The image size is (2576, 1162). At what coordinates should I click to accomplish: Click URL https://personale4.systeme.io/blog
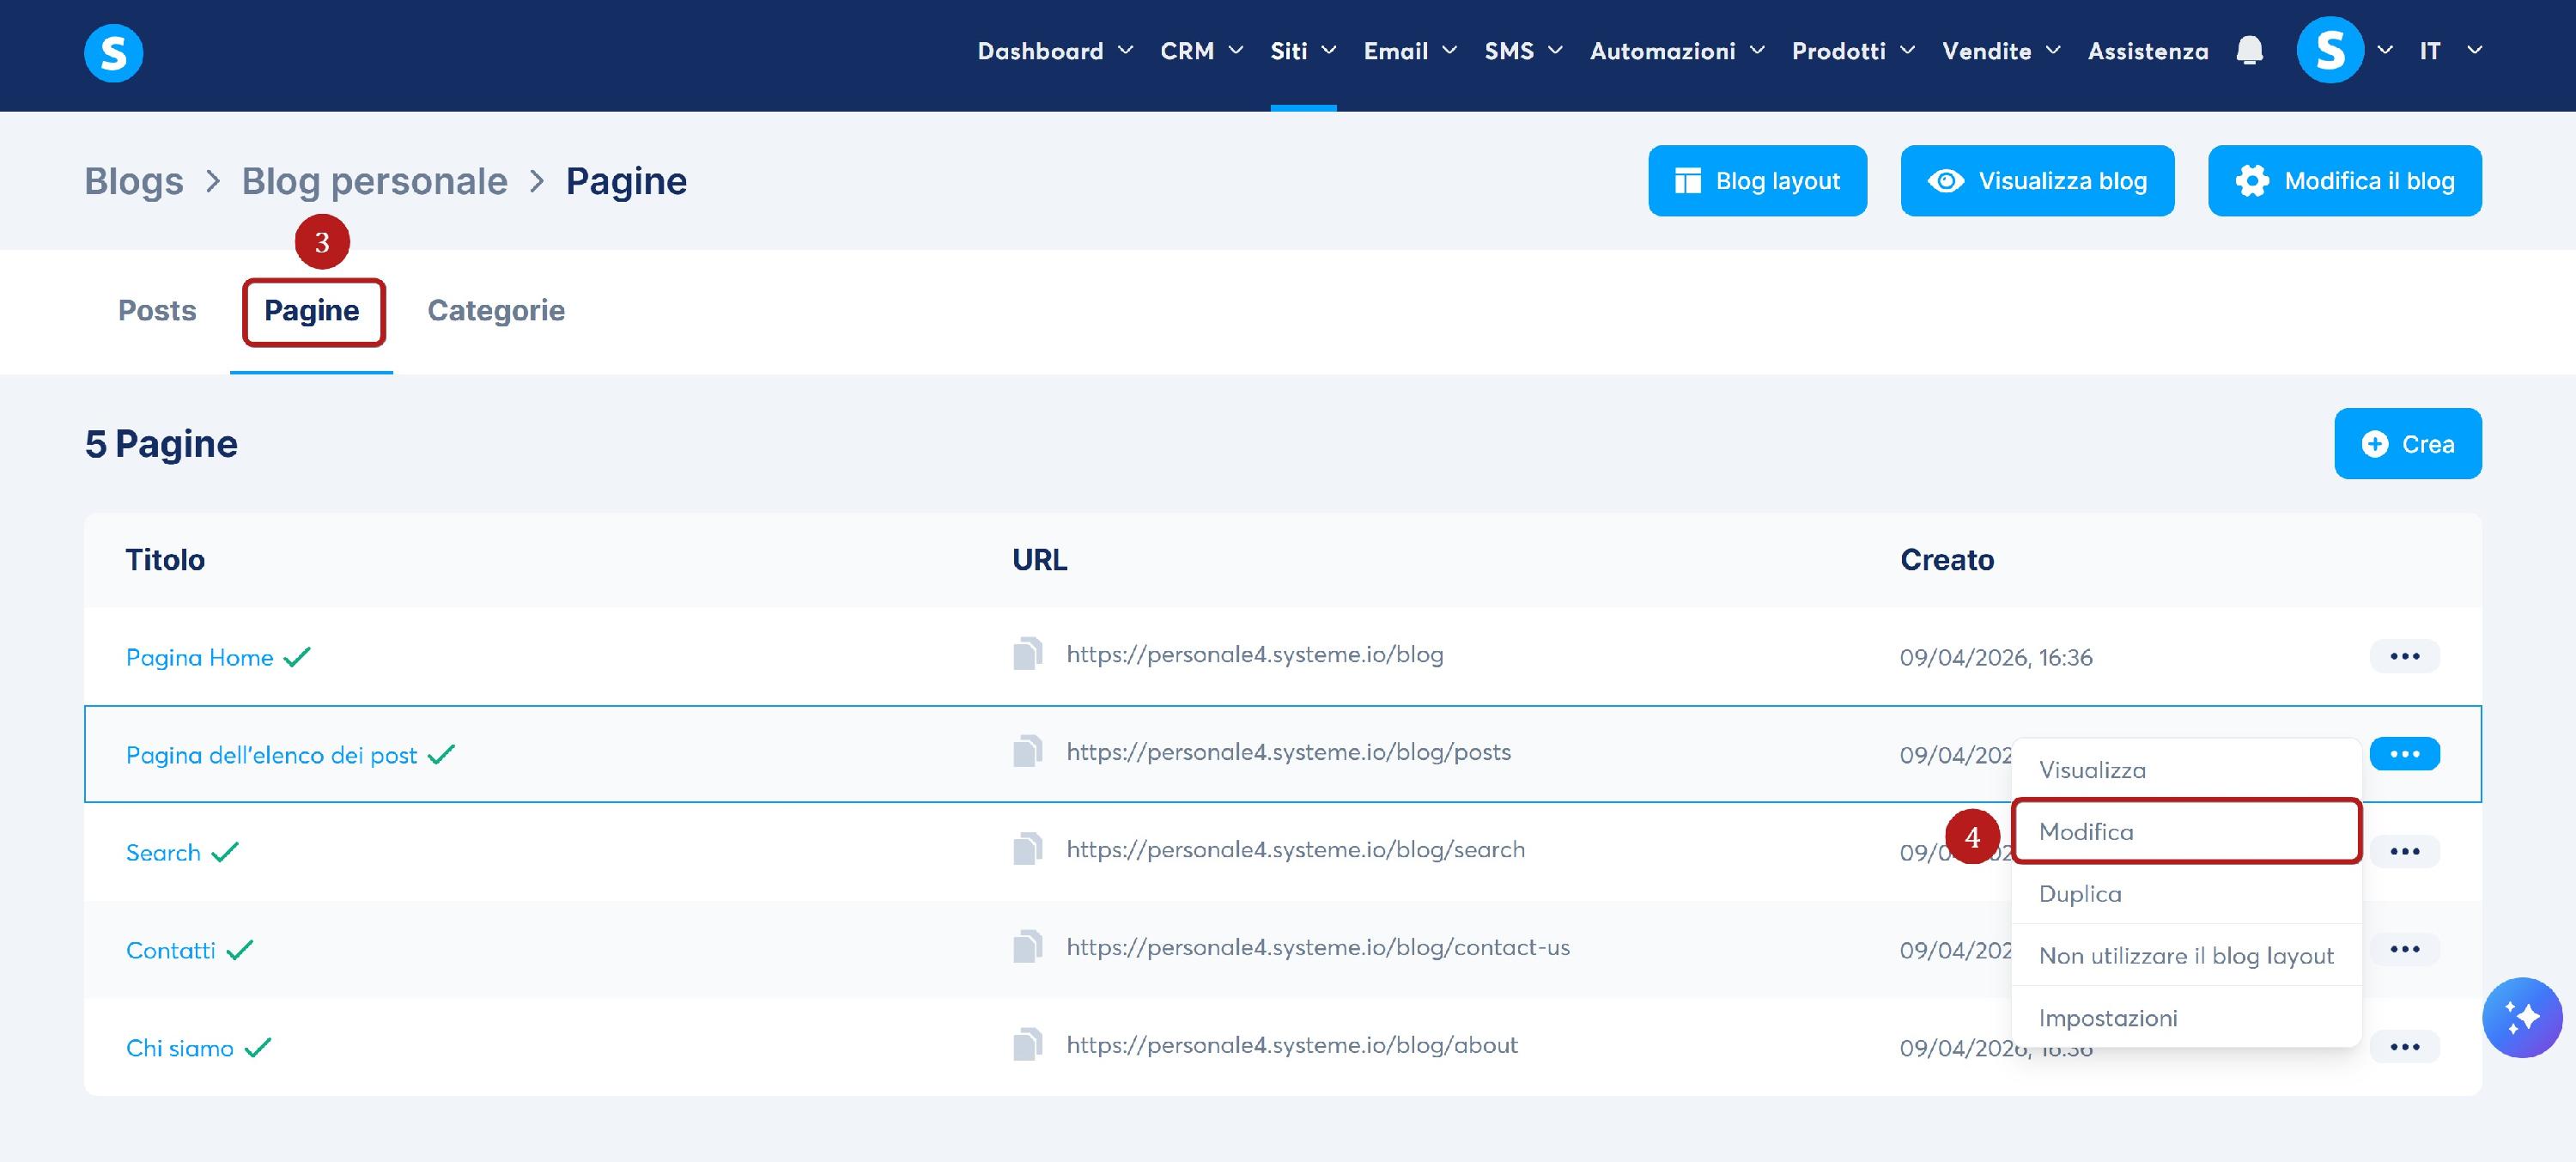tap(1254, 654)
